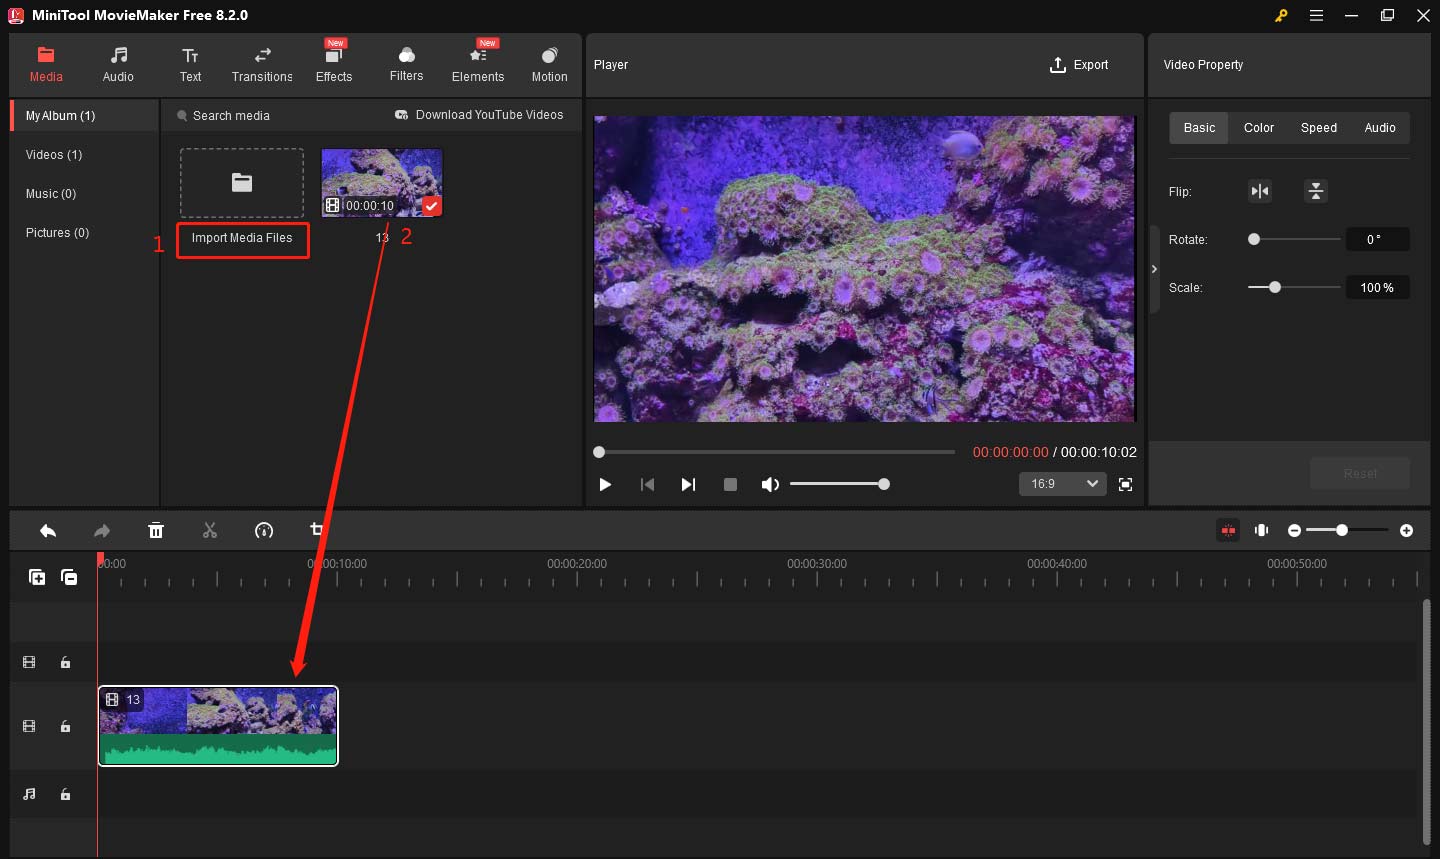Image resolution: width=1440 pixels, height=859 pixels.
Task: Stop playback
Action: coord(730,485)
